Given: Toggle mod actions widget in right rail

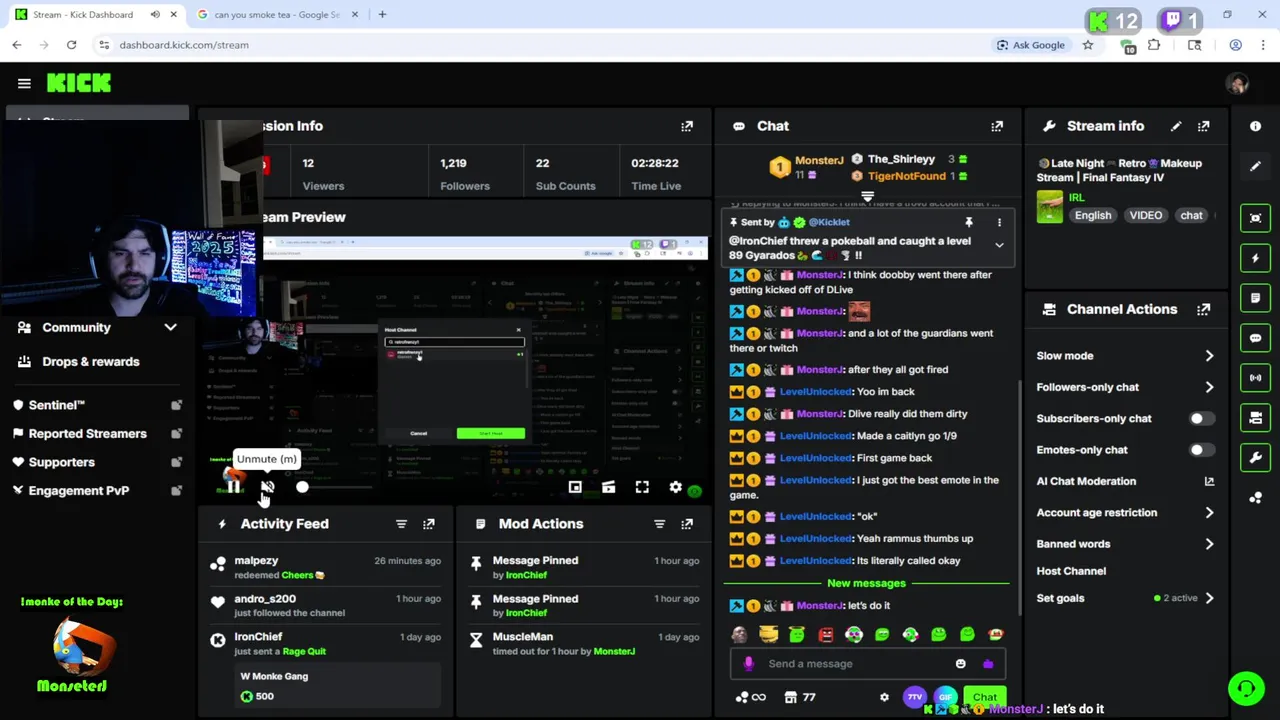Looking at the screenshot, I should pos(1255,298).
